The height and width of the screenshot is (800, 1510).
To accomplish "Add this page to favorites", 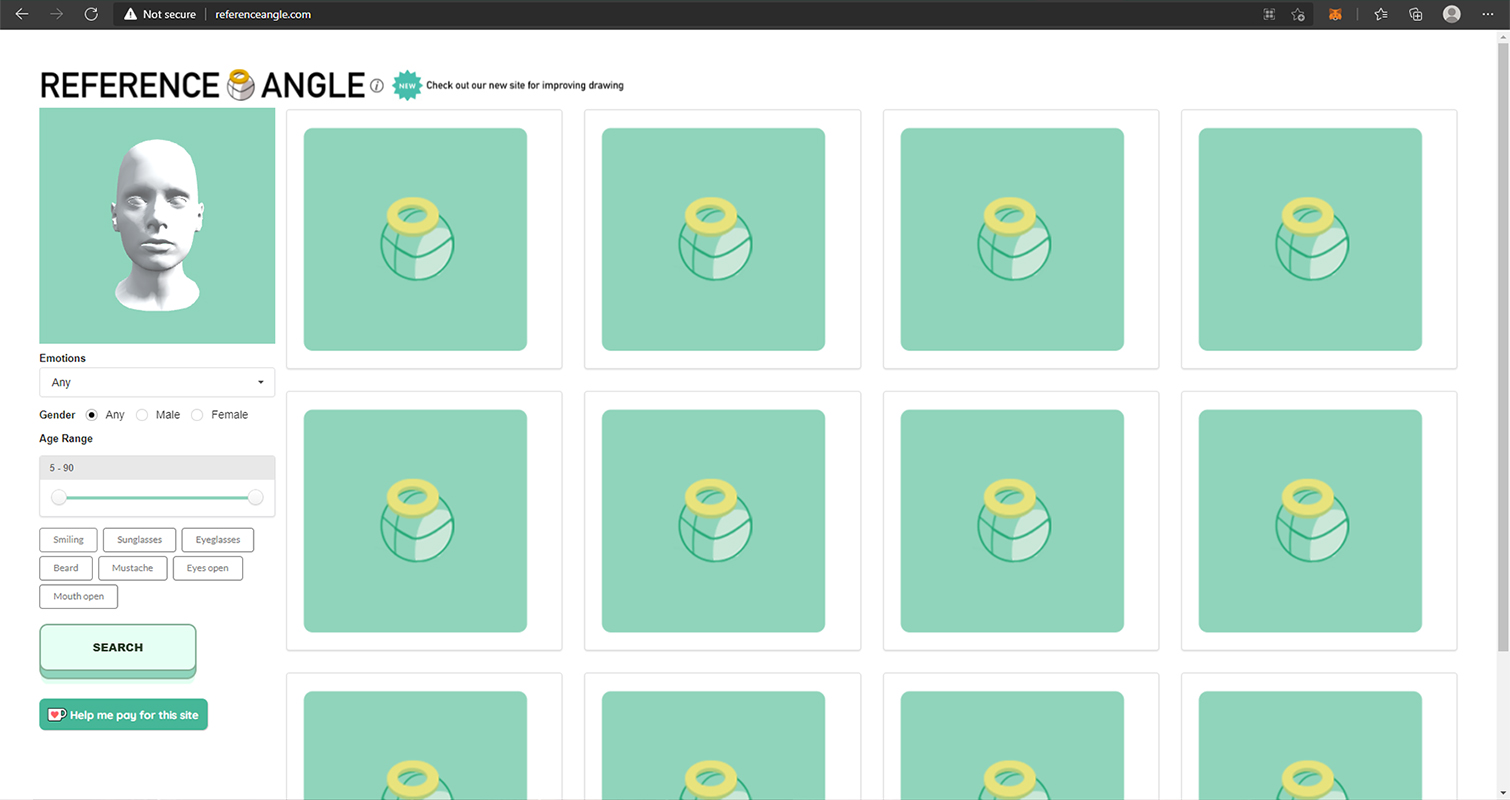I will pos(1298,14).
